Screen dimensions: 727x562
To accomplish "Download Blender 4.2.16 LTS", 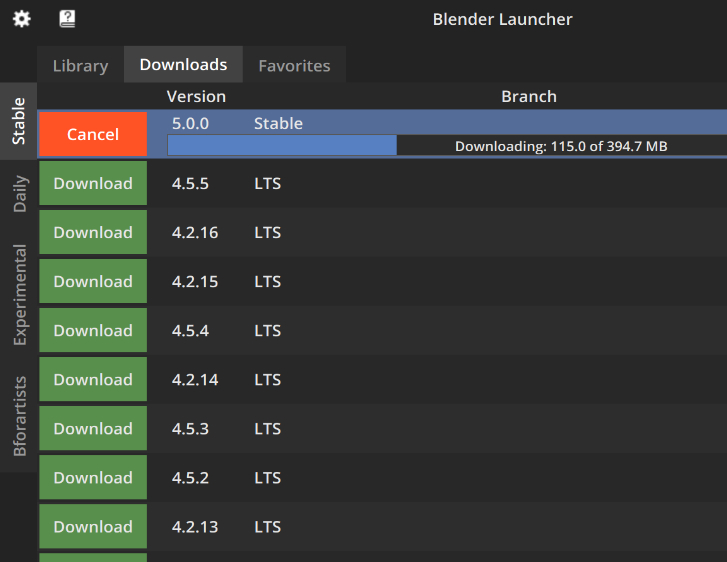I will (x=93, y=232).
